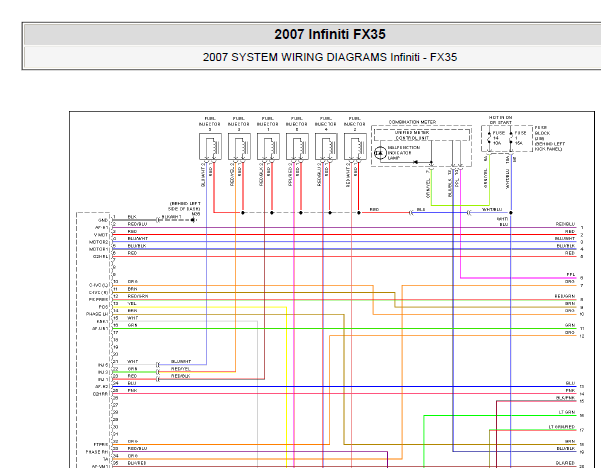601x468 pixels.
Task: Click the 'INJ 3' pin label
Action: pyautogui.click(x=103, y=373)
